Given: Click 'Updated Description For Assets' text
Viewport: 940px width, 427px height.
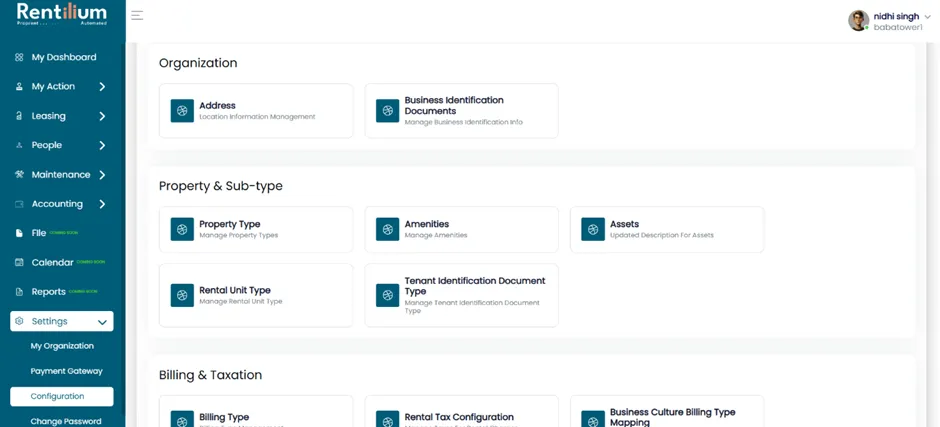Looking at the screenshot, I should coord(662,236).
